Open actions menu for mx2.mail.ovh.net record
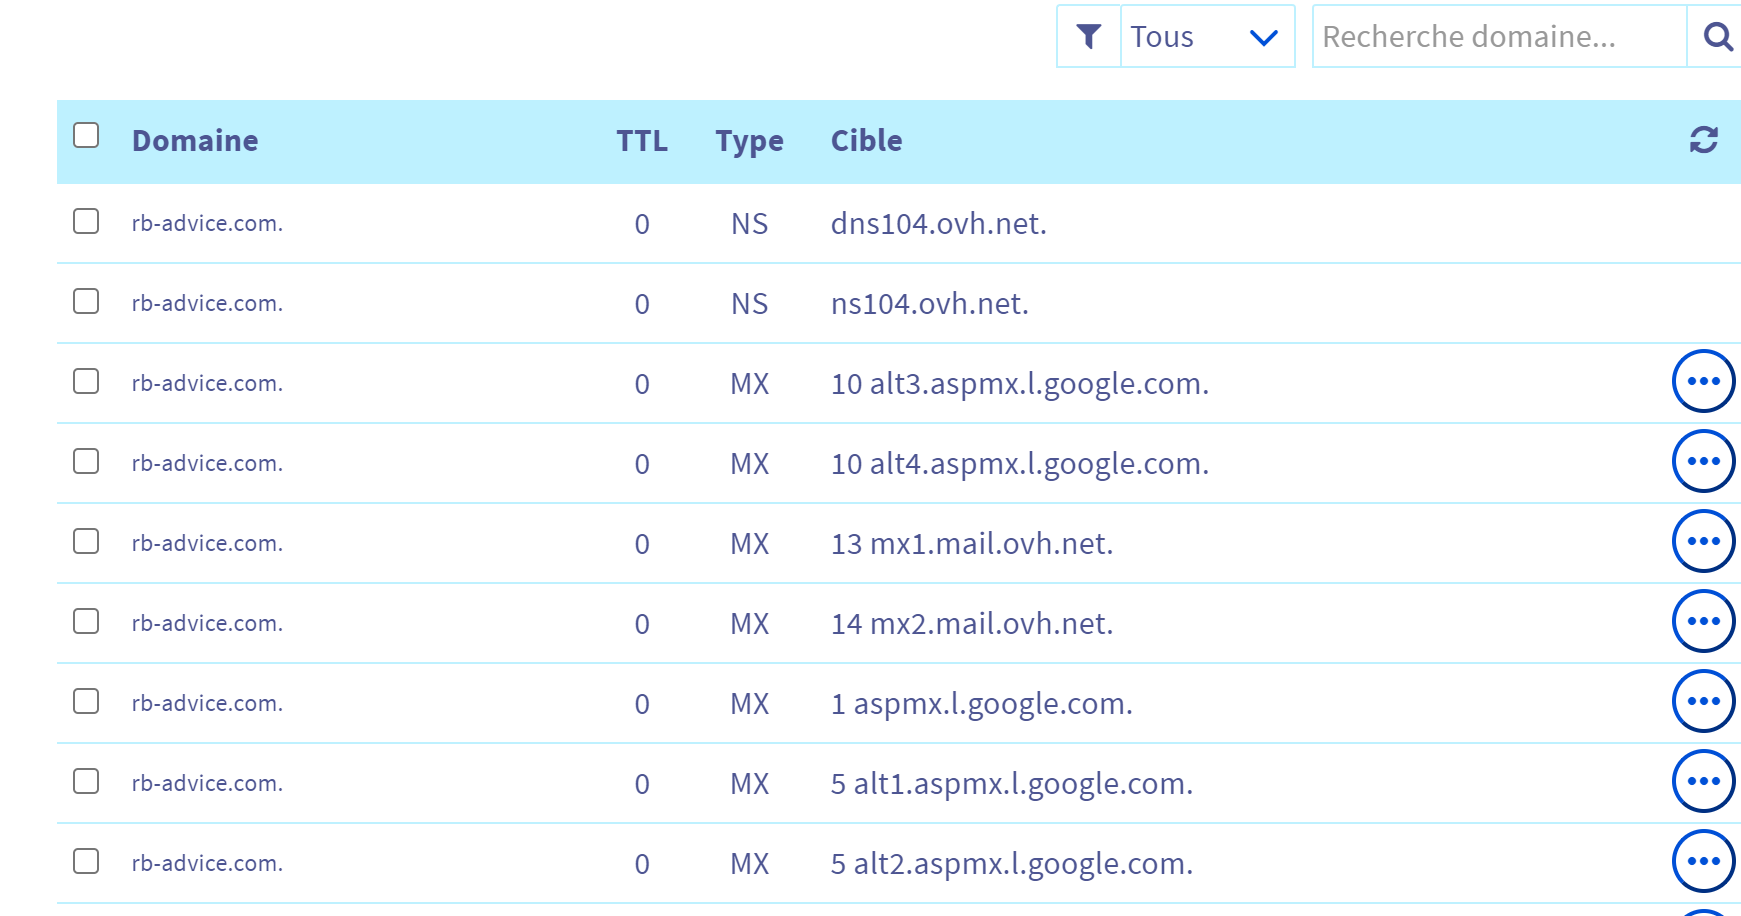The width and height of the screenshot is (1741, 916). [x=1703, y=621]
